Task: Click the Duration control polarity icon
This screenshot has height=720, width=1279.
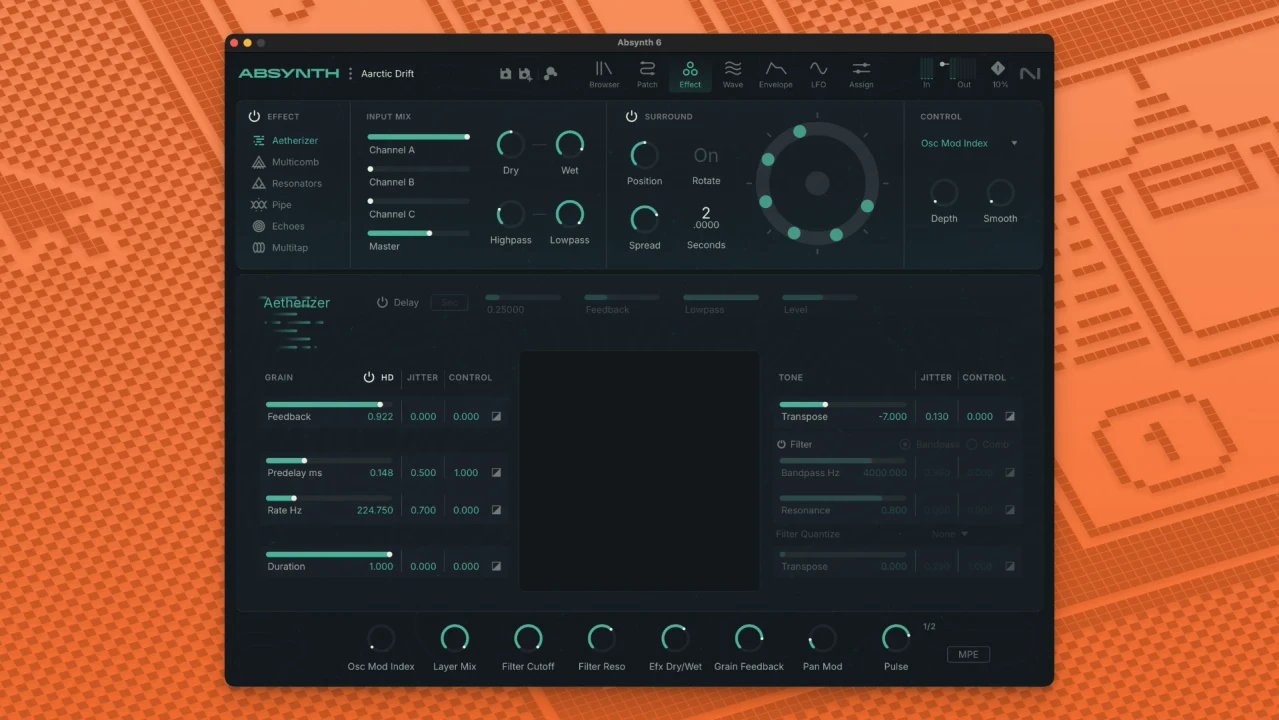Action: coord(496,566)
